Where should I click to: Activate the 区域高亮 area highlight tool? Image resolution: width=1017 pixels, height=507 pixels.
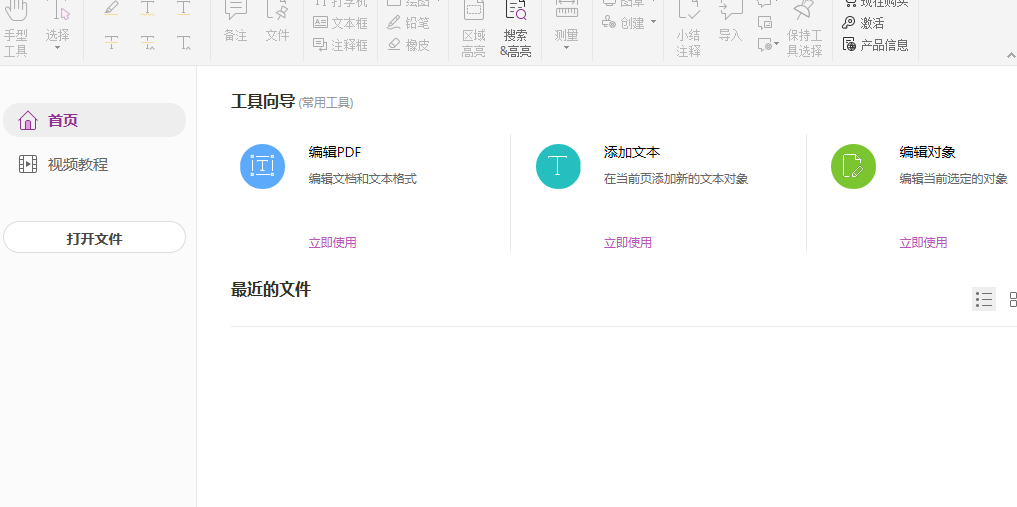pyautogui.click(x=473, y=29)
